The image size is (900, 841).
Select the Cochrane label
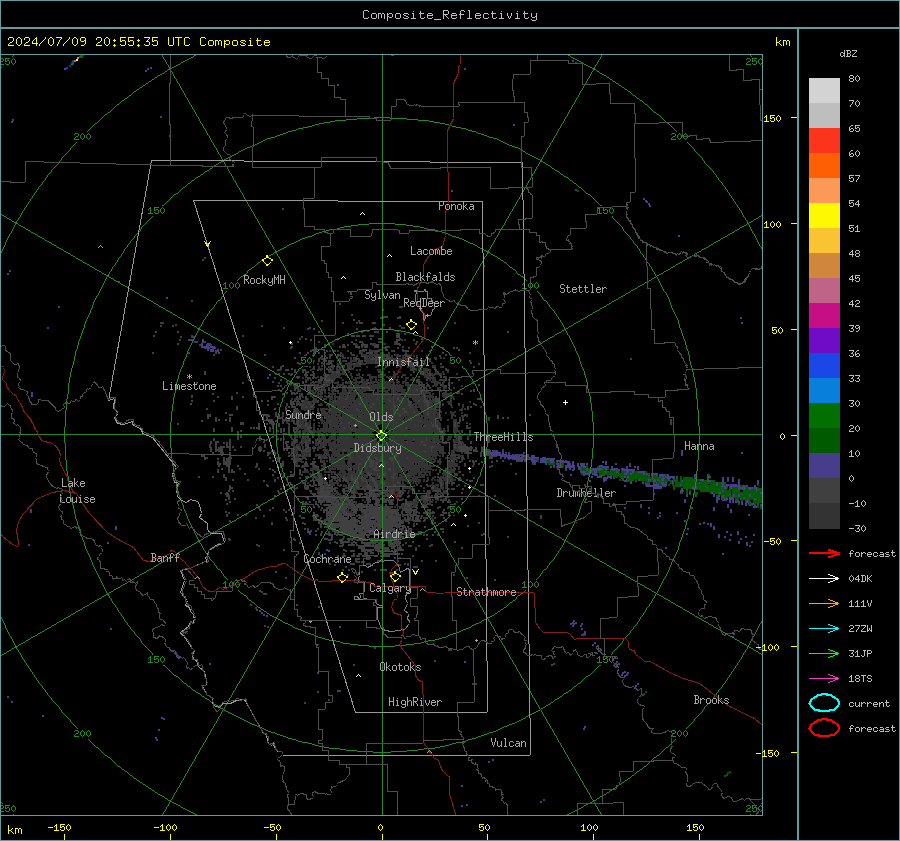pos(327,559)
